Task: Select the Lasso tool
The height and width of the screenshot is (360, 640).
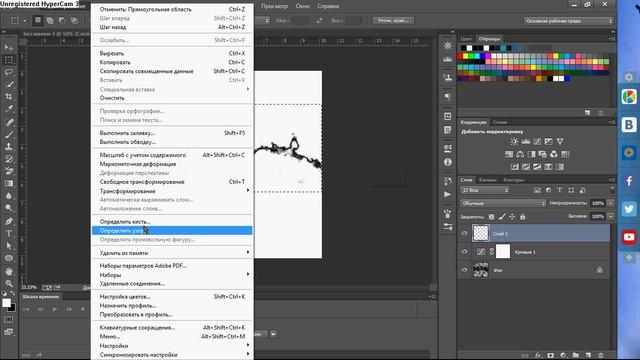Action: click(x=9, y=72)
